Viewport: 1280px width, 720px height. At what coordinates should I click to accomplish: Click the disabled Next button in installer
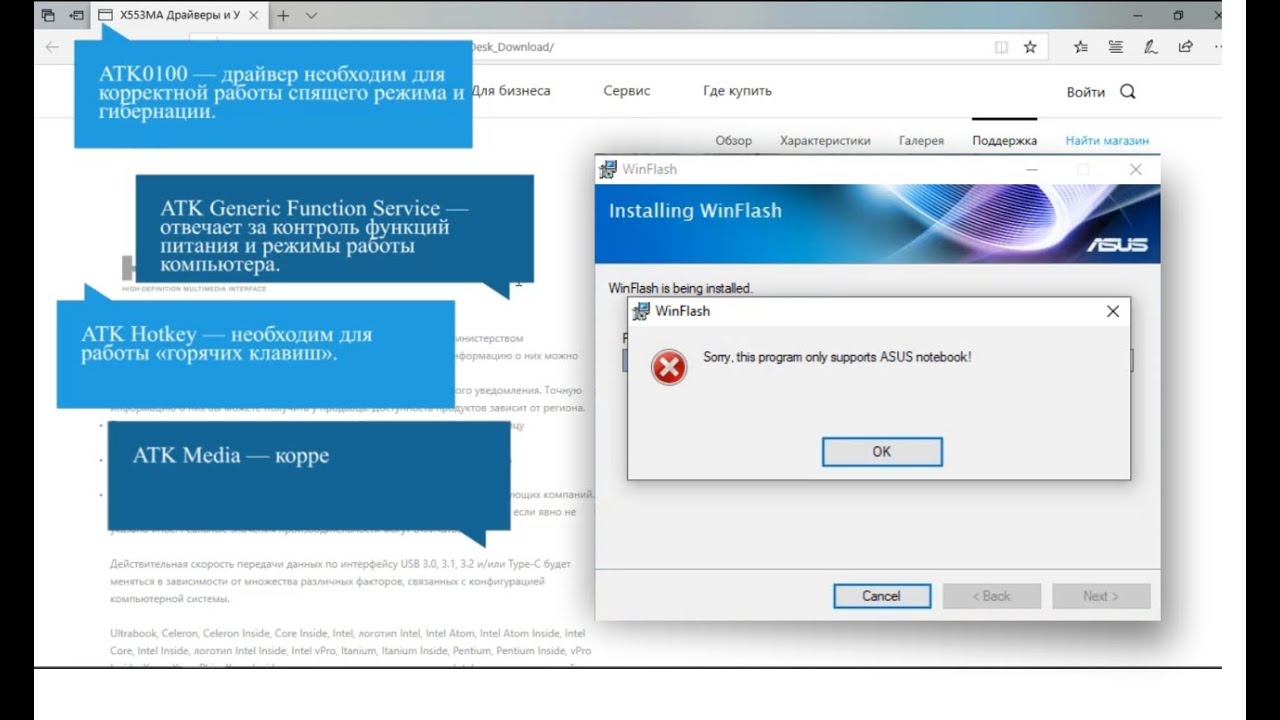click(x=1100, y=596)
